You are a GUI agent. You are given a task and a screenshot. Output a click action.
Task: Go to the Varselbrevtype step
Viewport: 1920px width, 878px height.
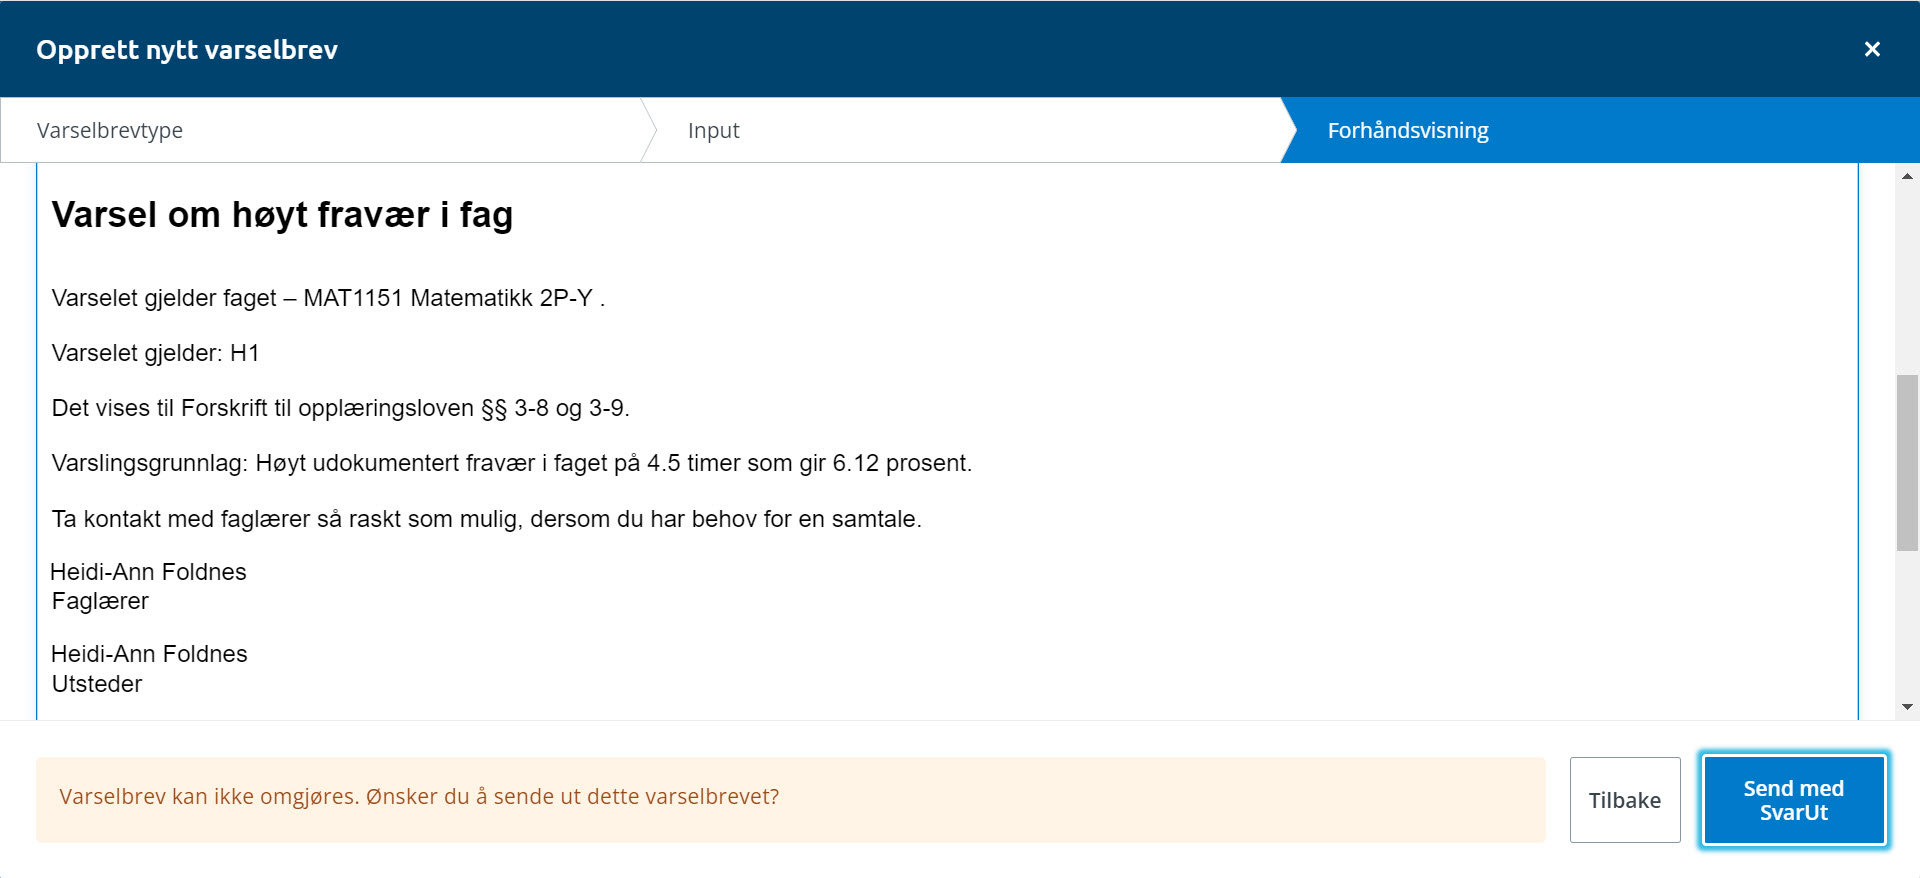point(320,130)
